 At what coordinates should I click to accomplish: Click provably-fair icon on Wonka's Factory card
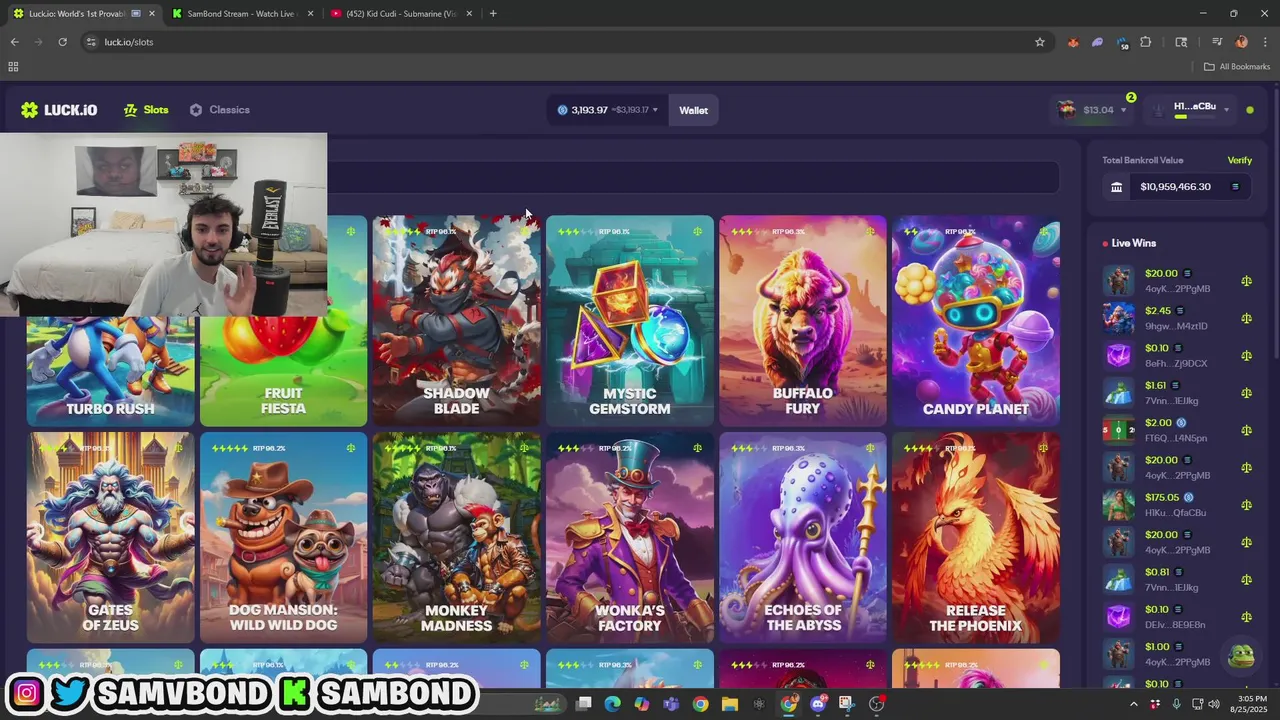click(697, 448)
